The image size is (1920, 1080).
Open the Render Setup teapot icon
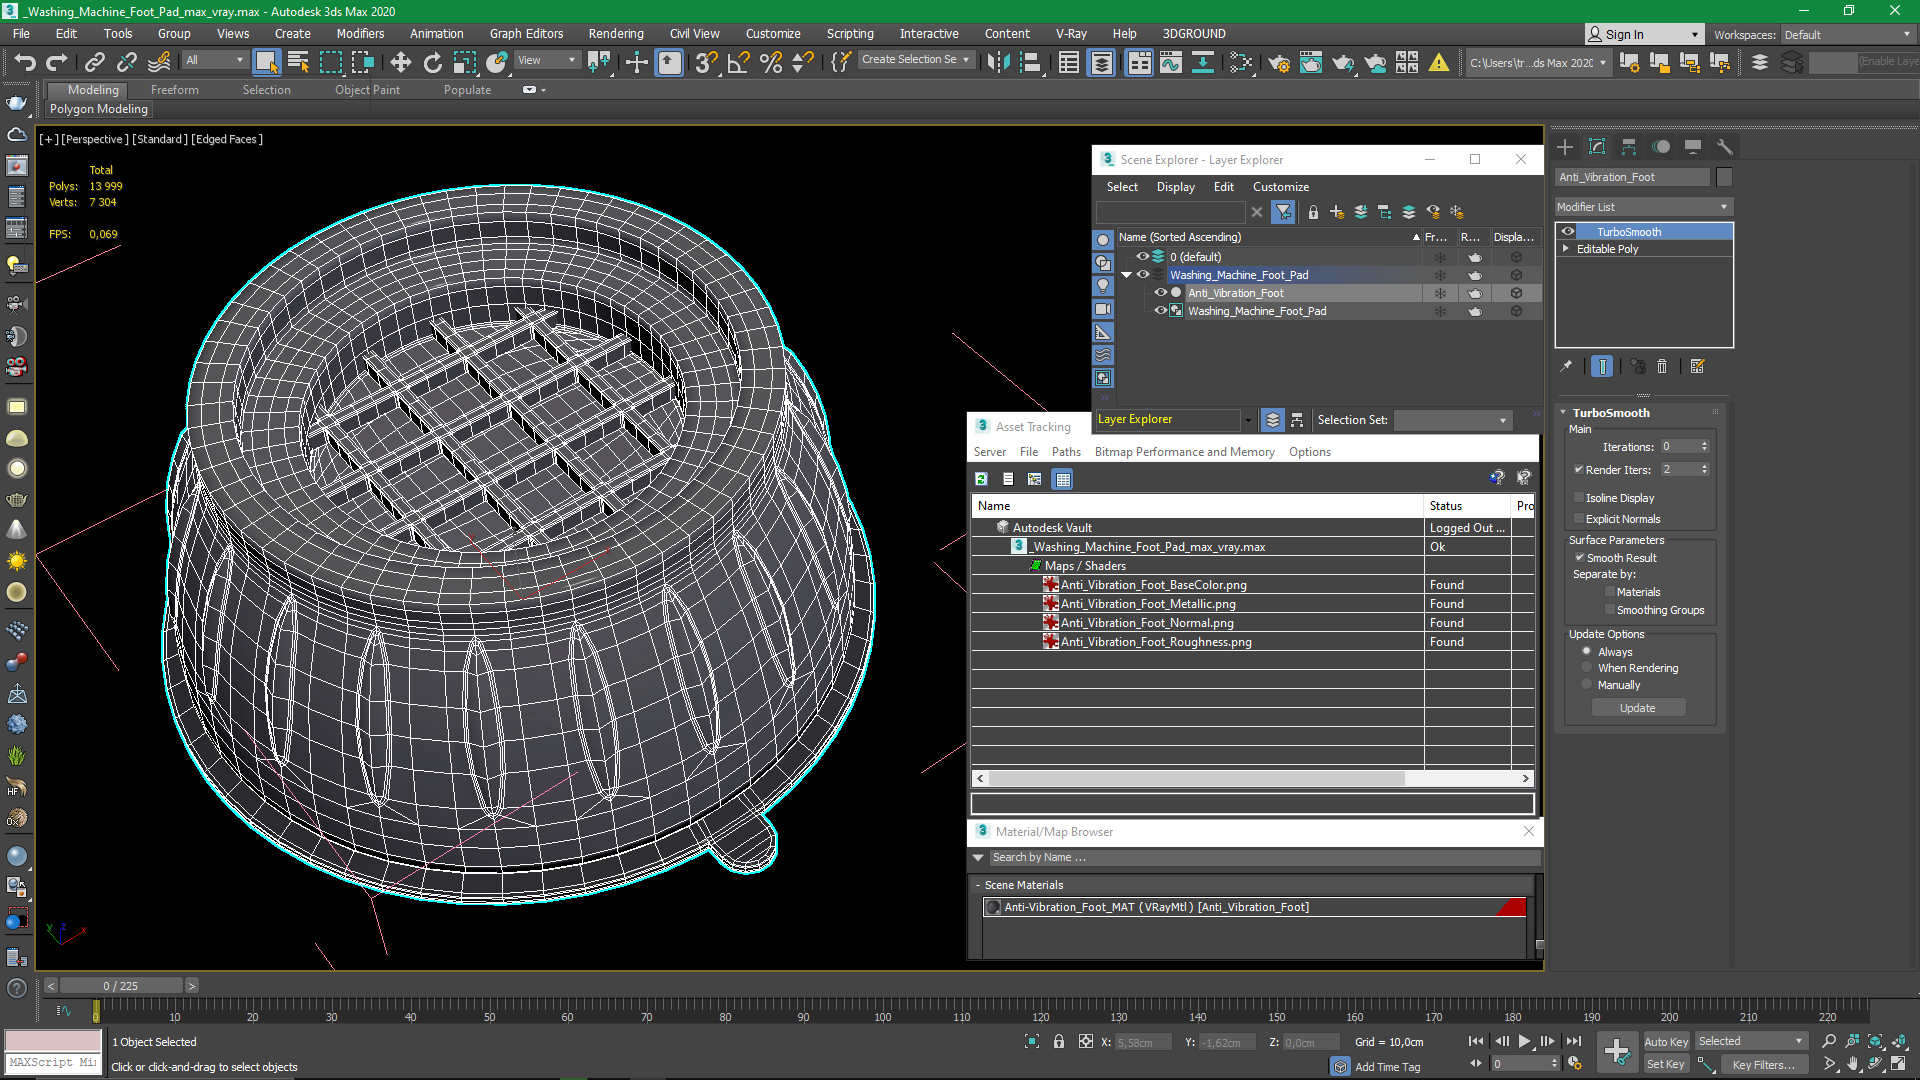[x=1279, y=63]
